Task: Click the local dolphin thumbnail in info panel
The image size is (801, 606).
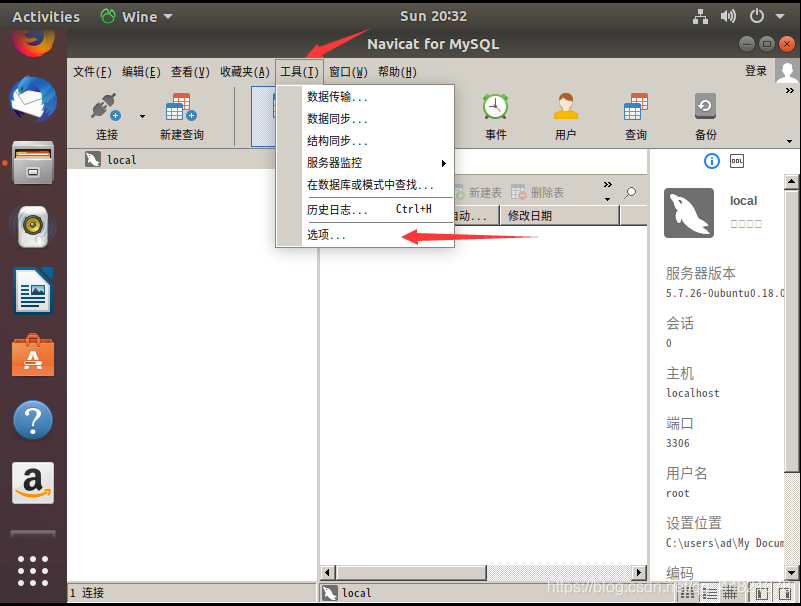Action: pos(689,213)
